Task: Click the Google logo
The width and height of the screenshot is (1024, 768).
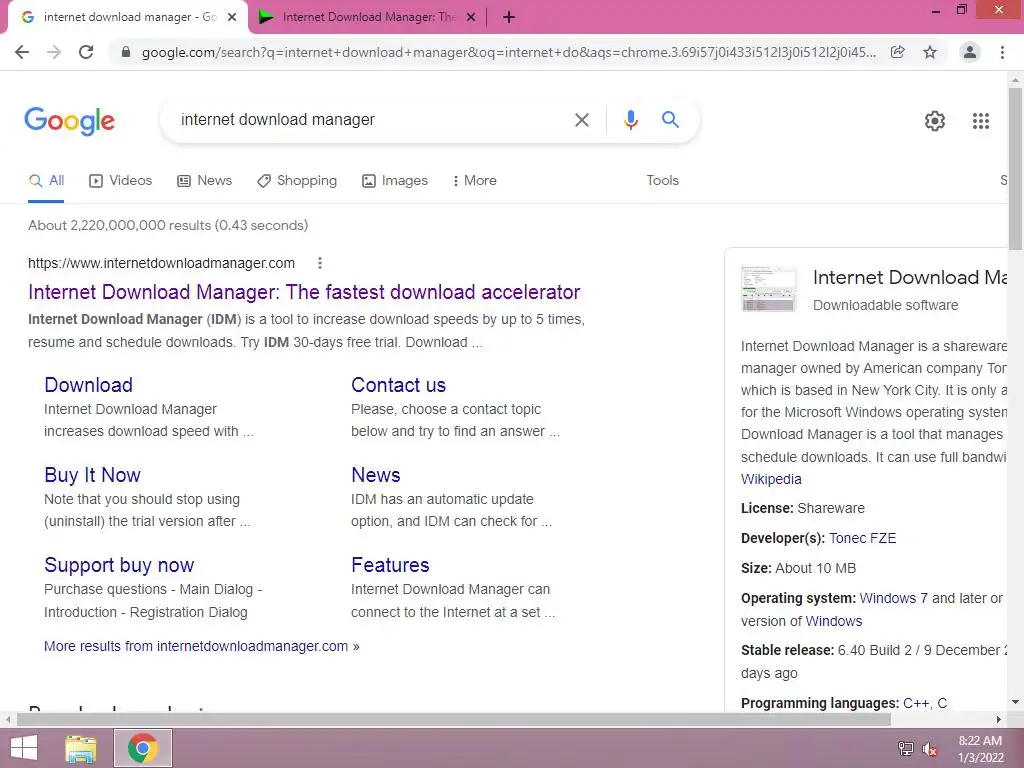Action: 69,121
